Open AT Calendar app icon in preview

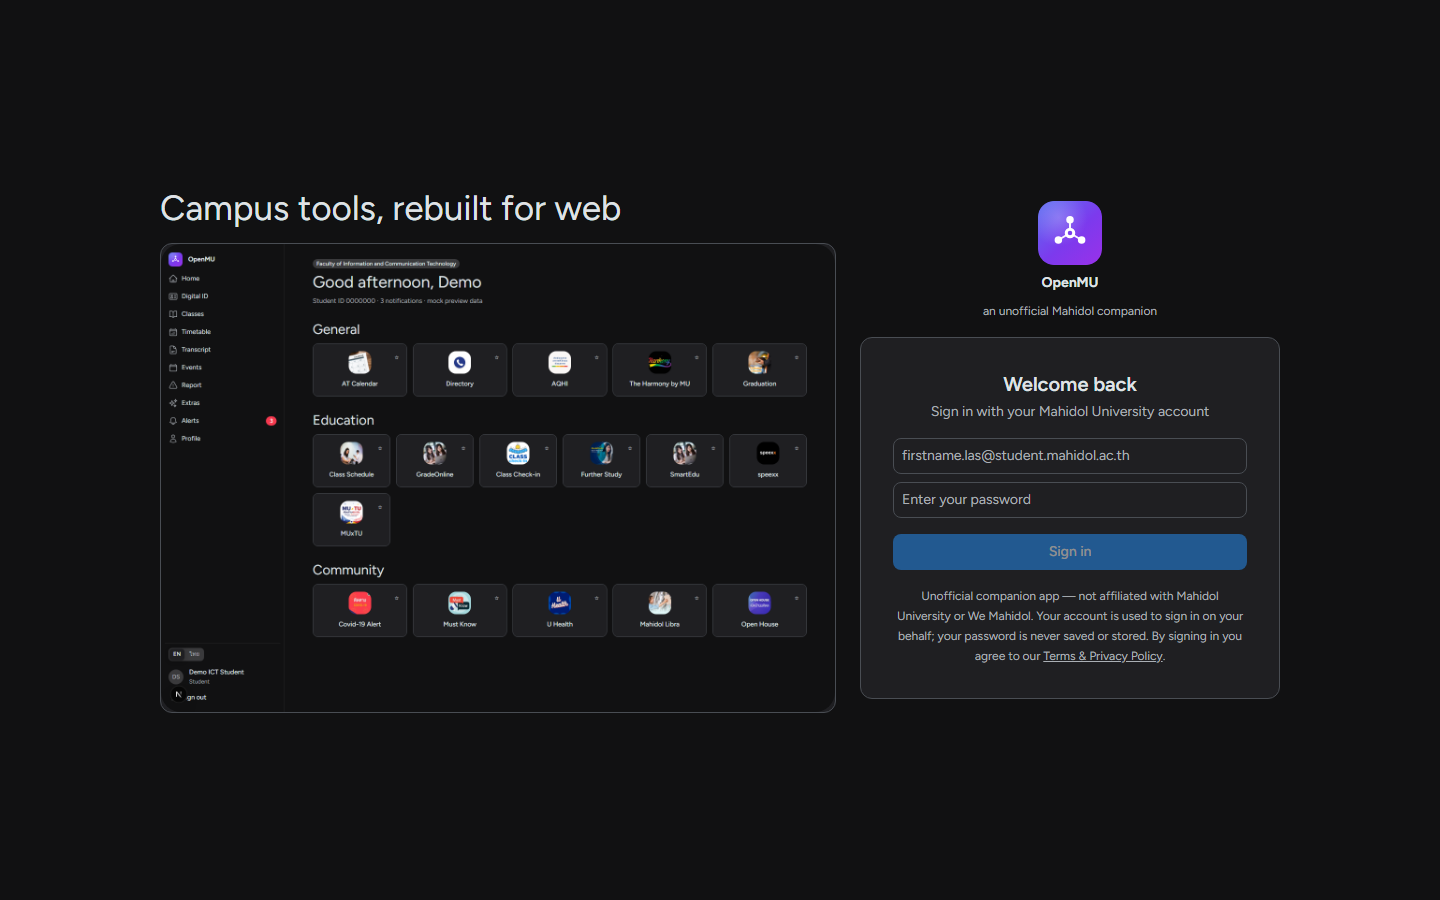point(360,362)
